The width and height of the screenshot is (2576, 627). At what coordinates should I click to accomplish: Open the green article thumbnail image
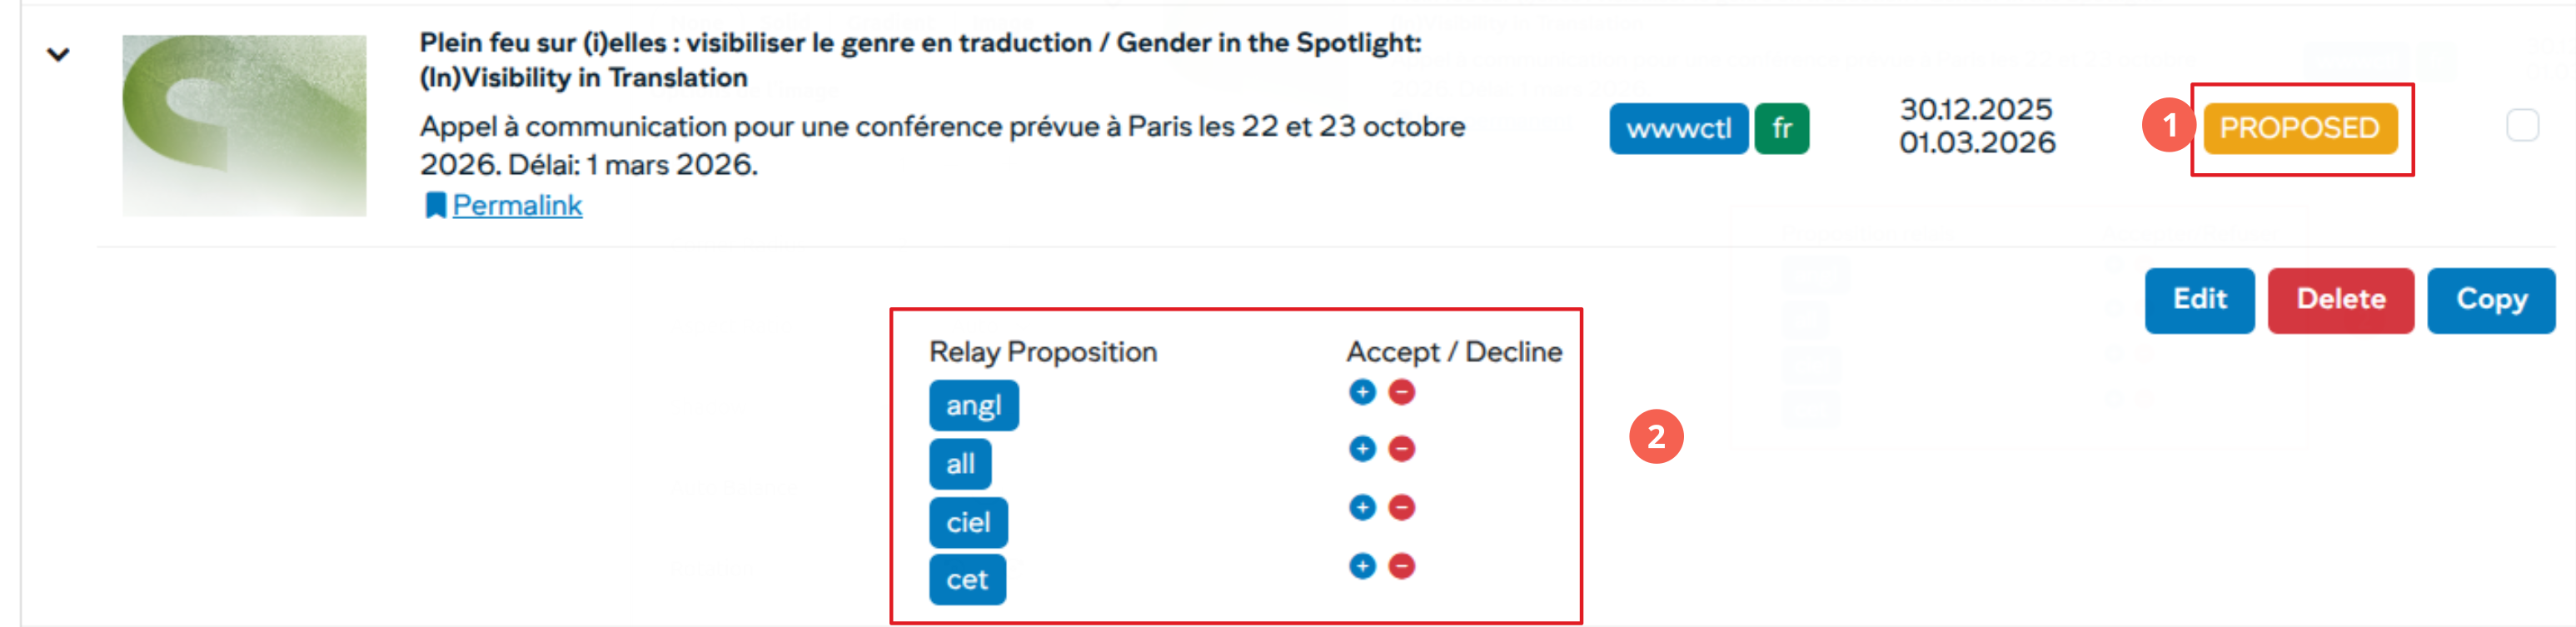tap(244, 126)
